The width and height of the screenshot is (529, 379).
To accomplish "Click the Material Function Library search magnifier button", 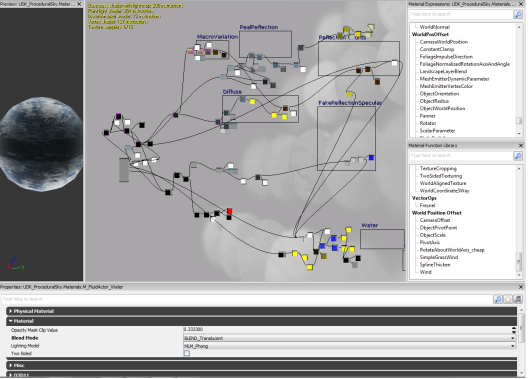I will (x=518, y=156).
